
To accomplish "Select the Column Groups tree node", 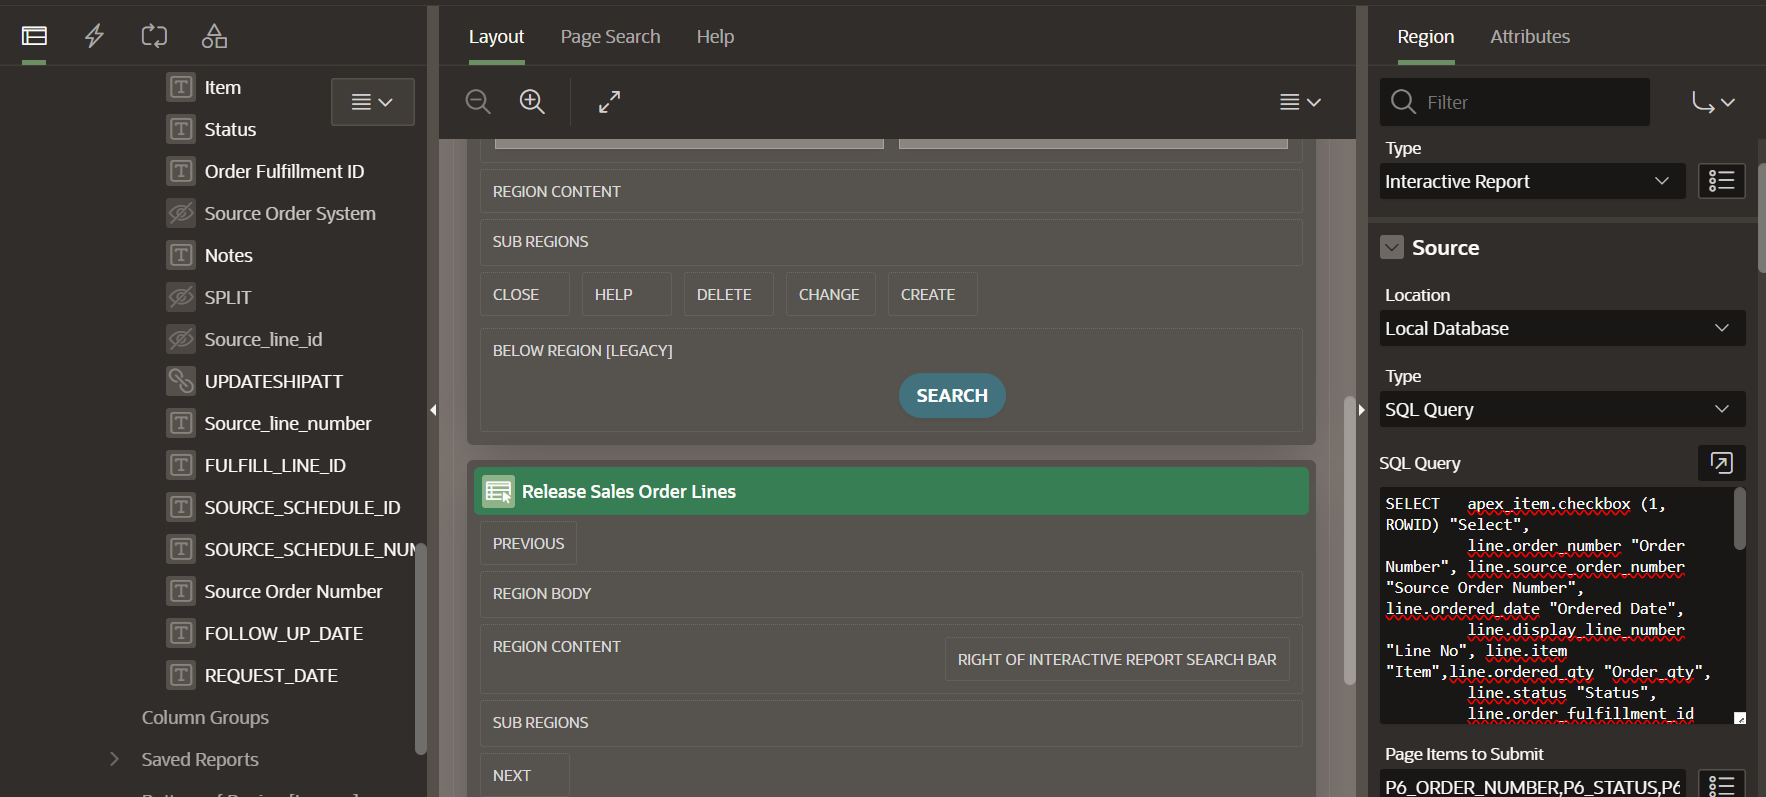I will tap(205, 717).
